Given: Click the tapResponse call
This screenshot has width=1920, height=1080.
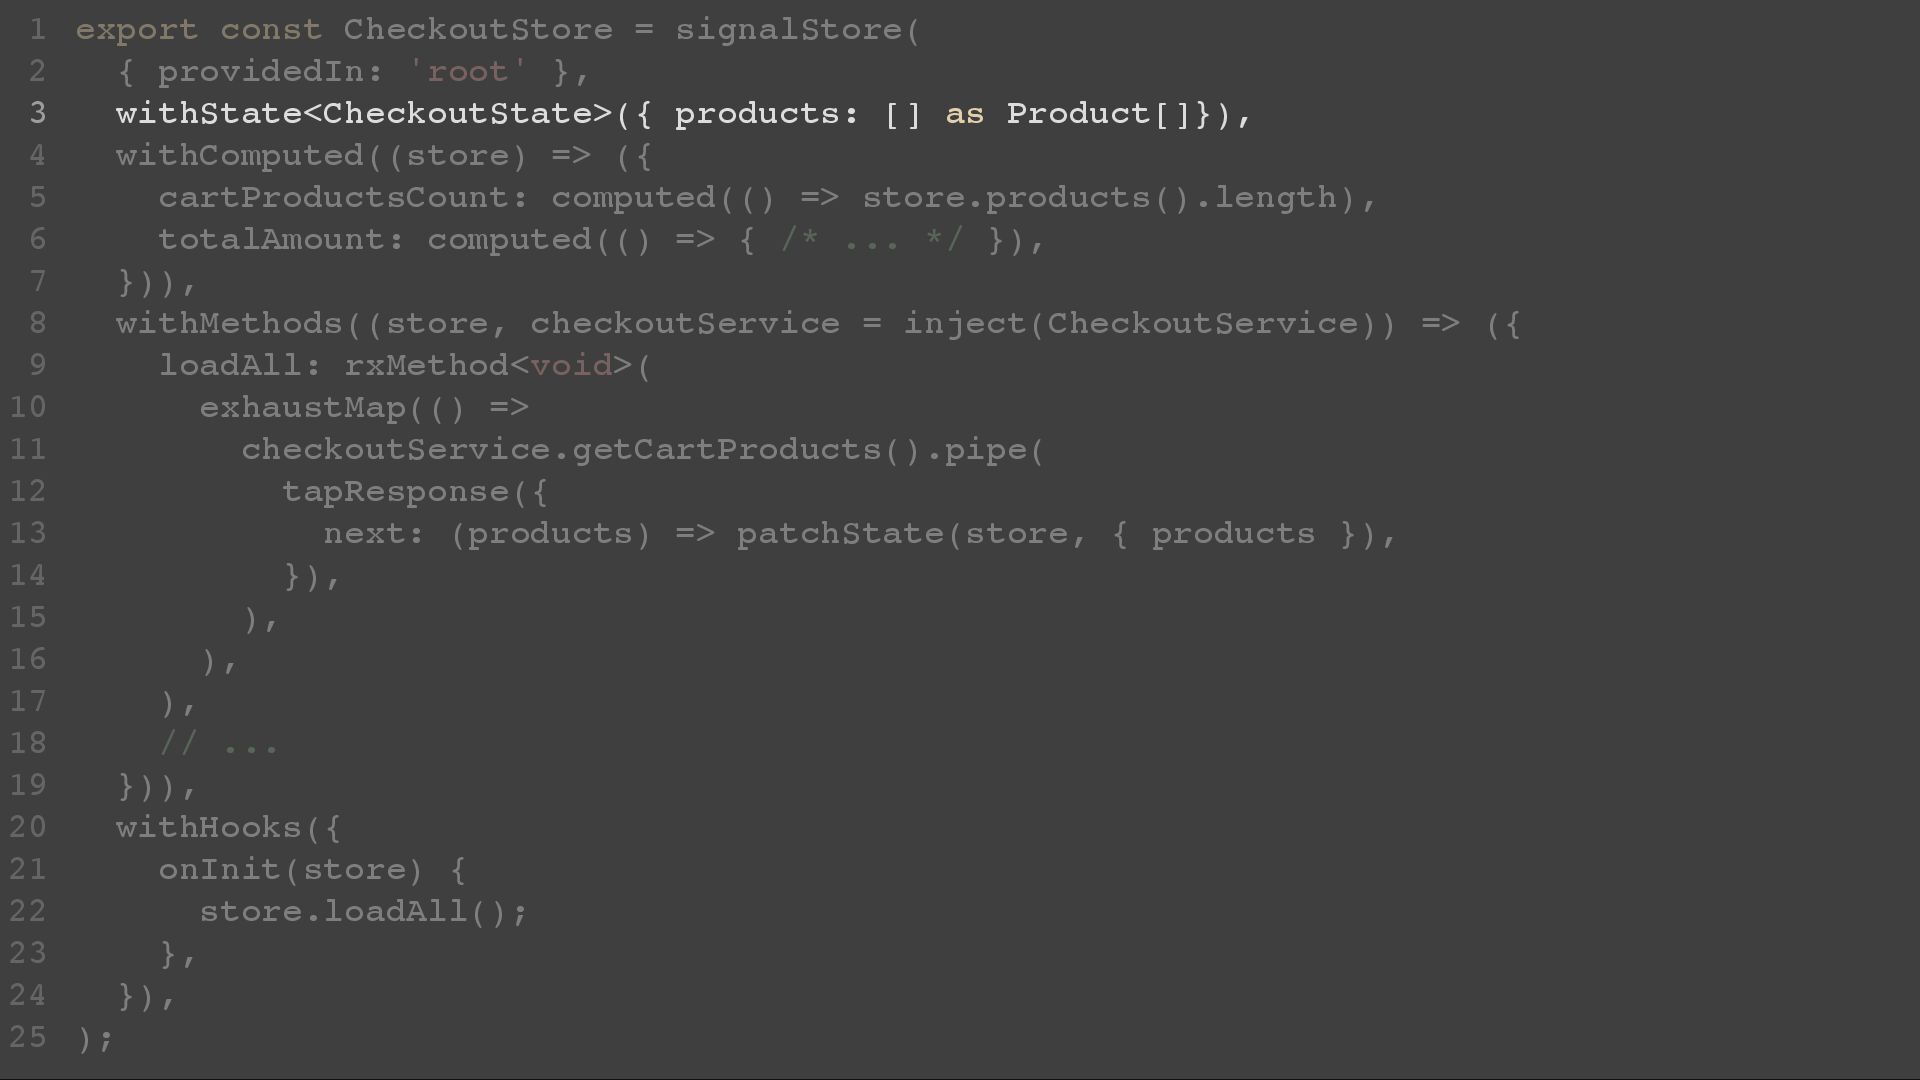Looking at the screenshot, I should (396, 492).
